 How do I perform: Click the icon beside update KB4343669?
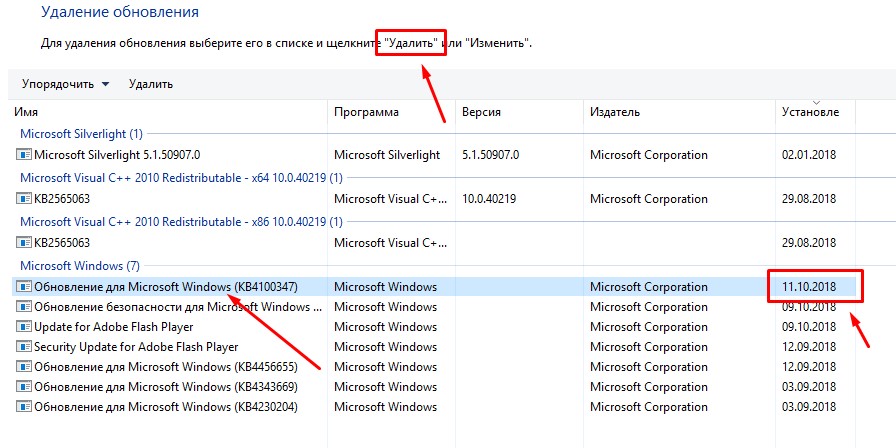tap(25, 387)
